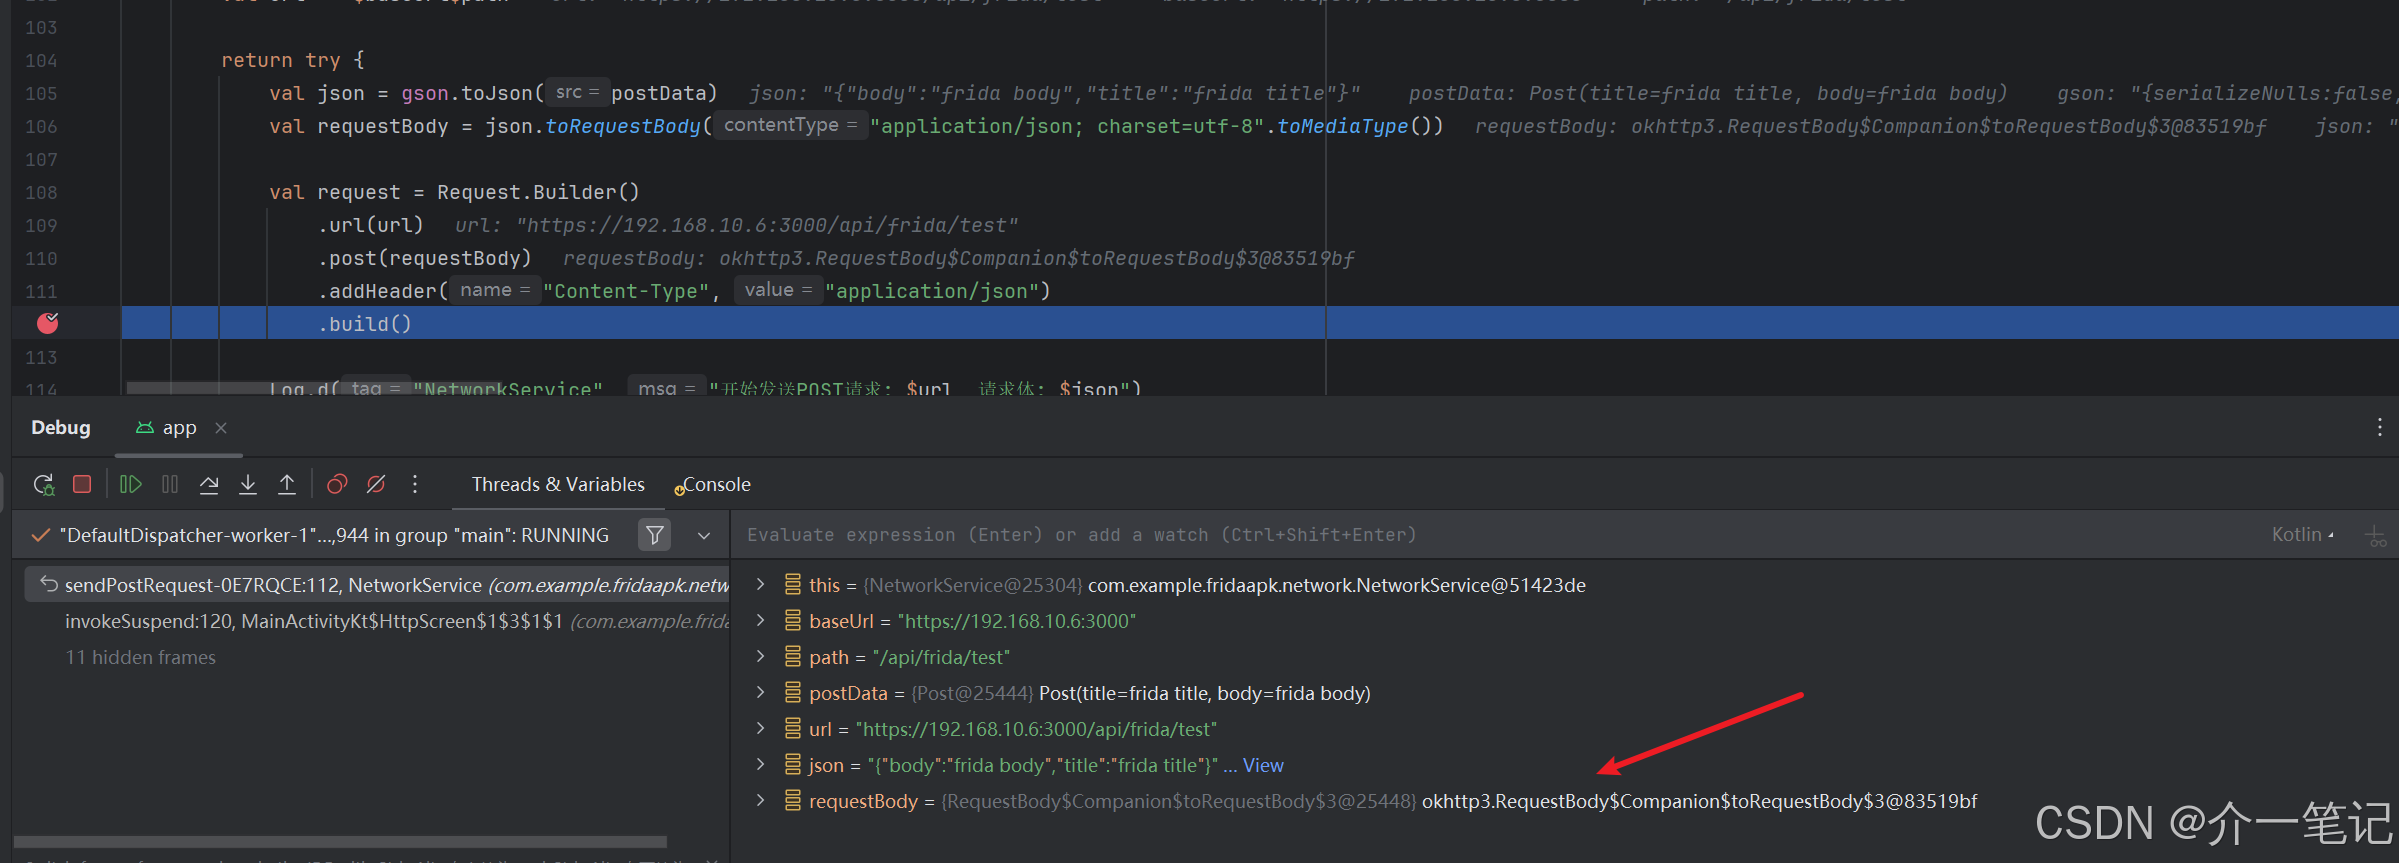
Task: Expand the url variable node
Action: [x=760, y=728]
